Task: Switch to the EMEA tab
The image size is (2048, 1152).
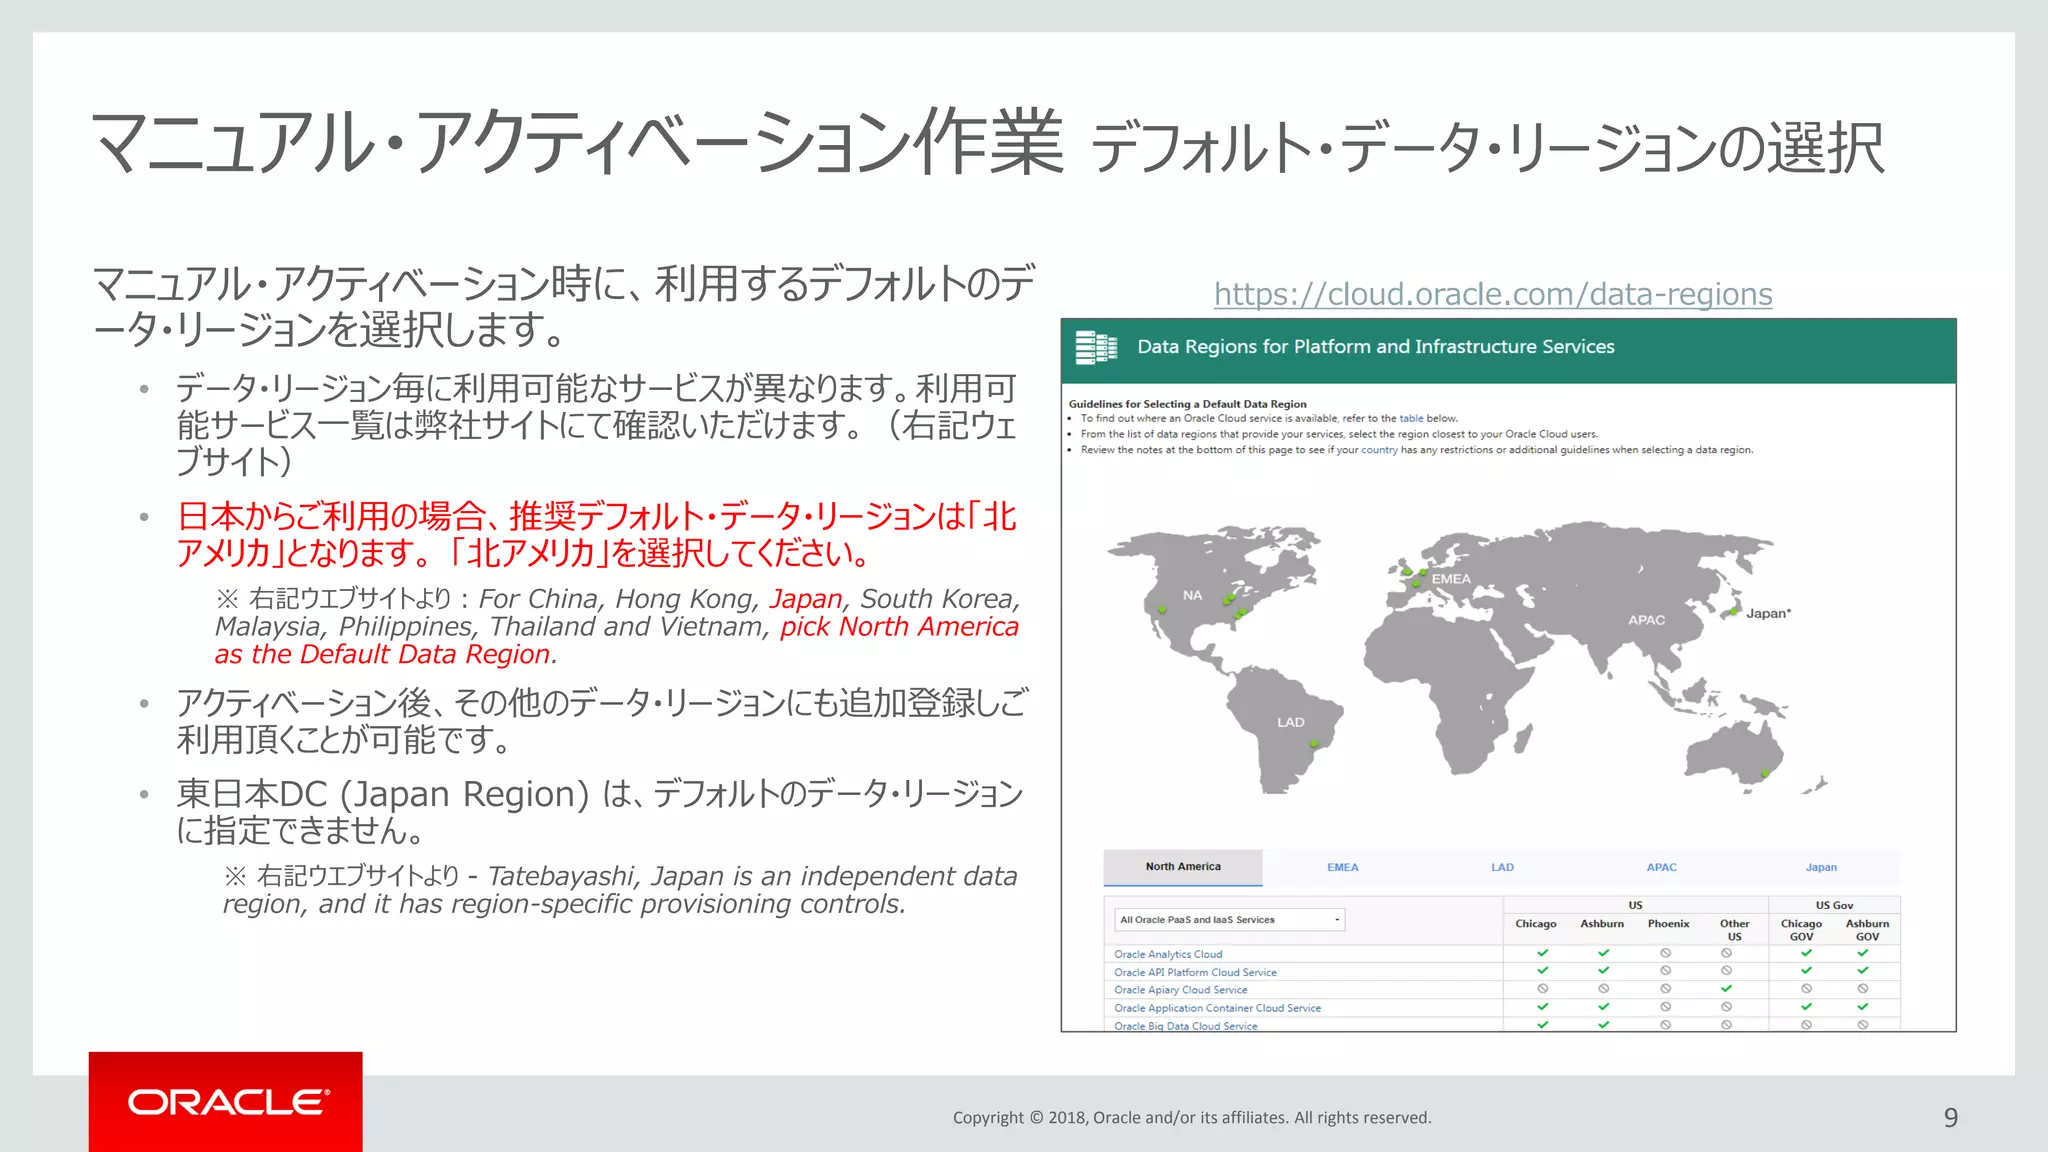Action: click(1342, 867)
